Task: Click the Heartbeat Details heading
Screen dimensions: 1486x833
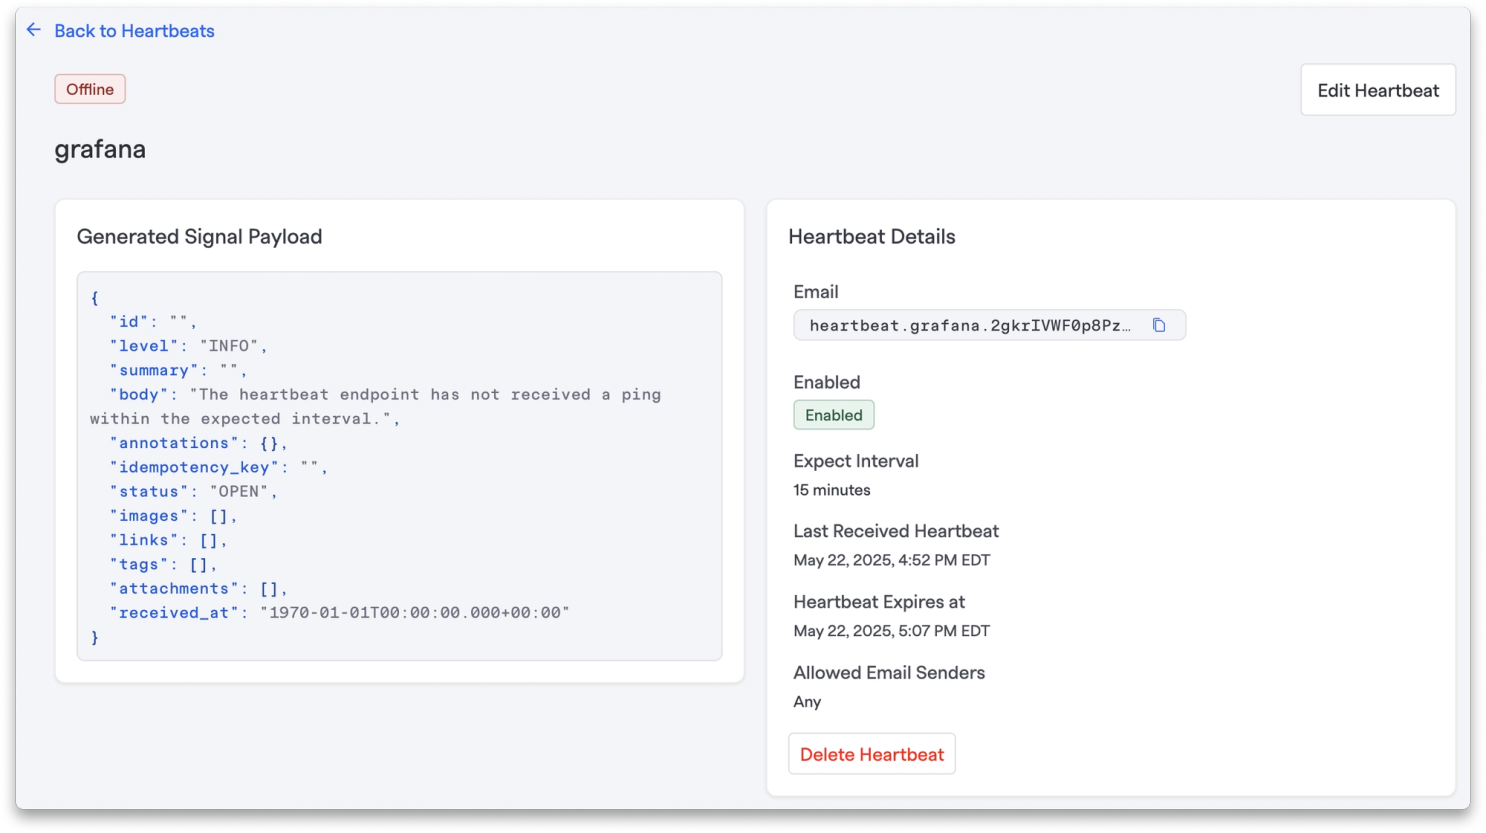Action: (x=872, y=237)
